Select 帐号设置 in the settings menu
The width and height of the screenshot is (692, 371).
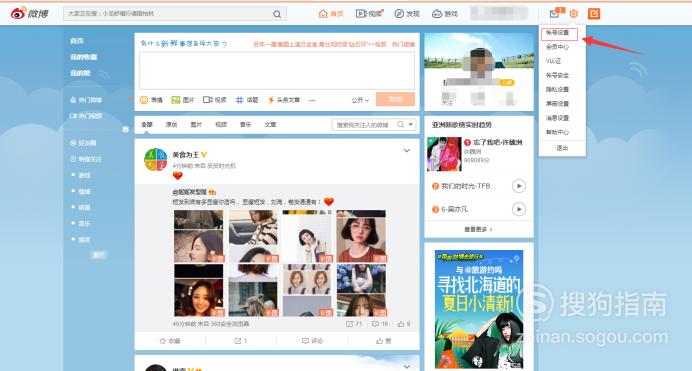[x=559, y=34]
